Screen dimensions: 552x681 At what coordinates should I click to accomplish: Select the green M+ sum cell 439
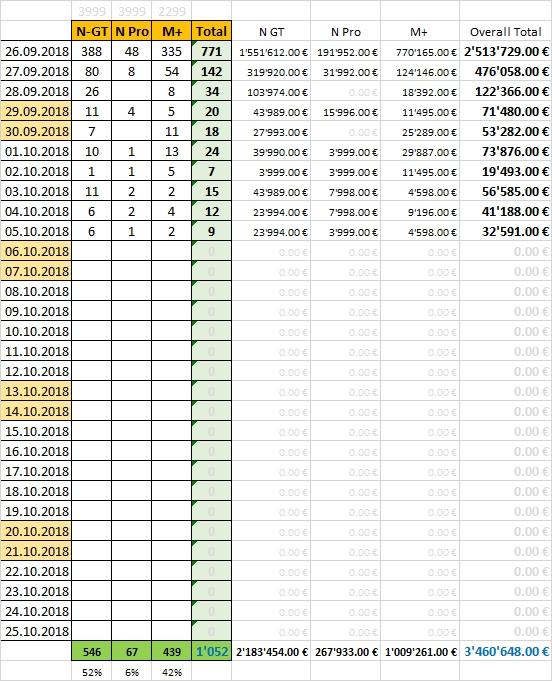[172, 651]
